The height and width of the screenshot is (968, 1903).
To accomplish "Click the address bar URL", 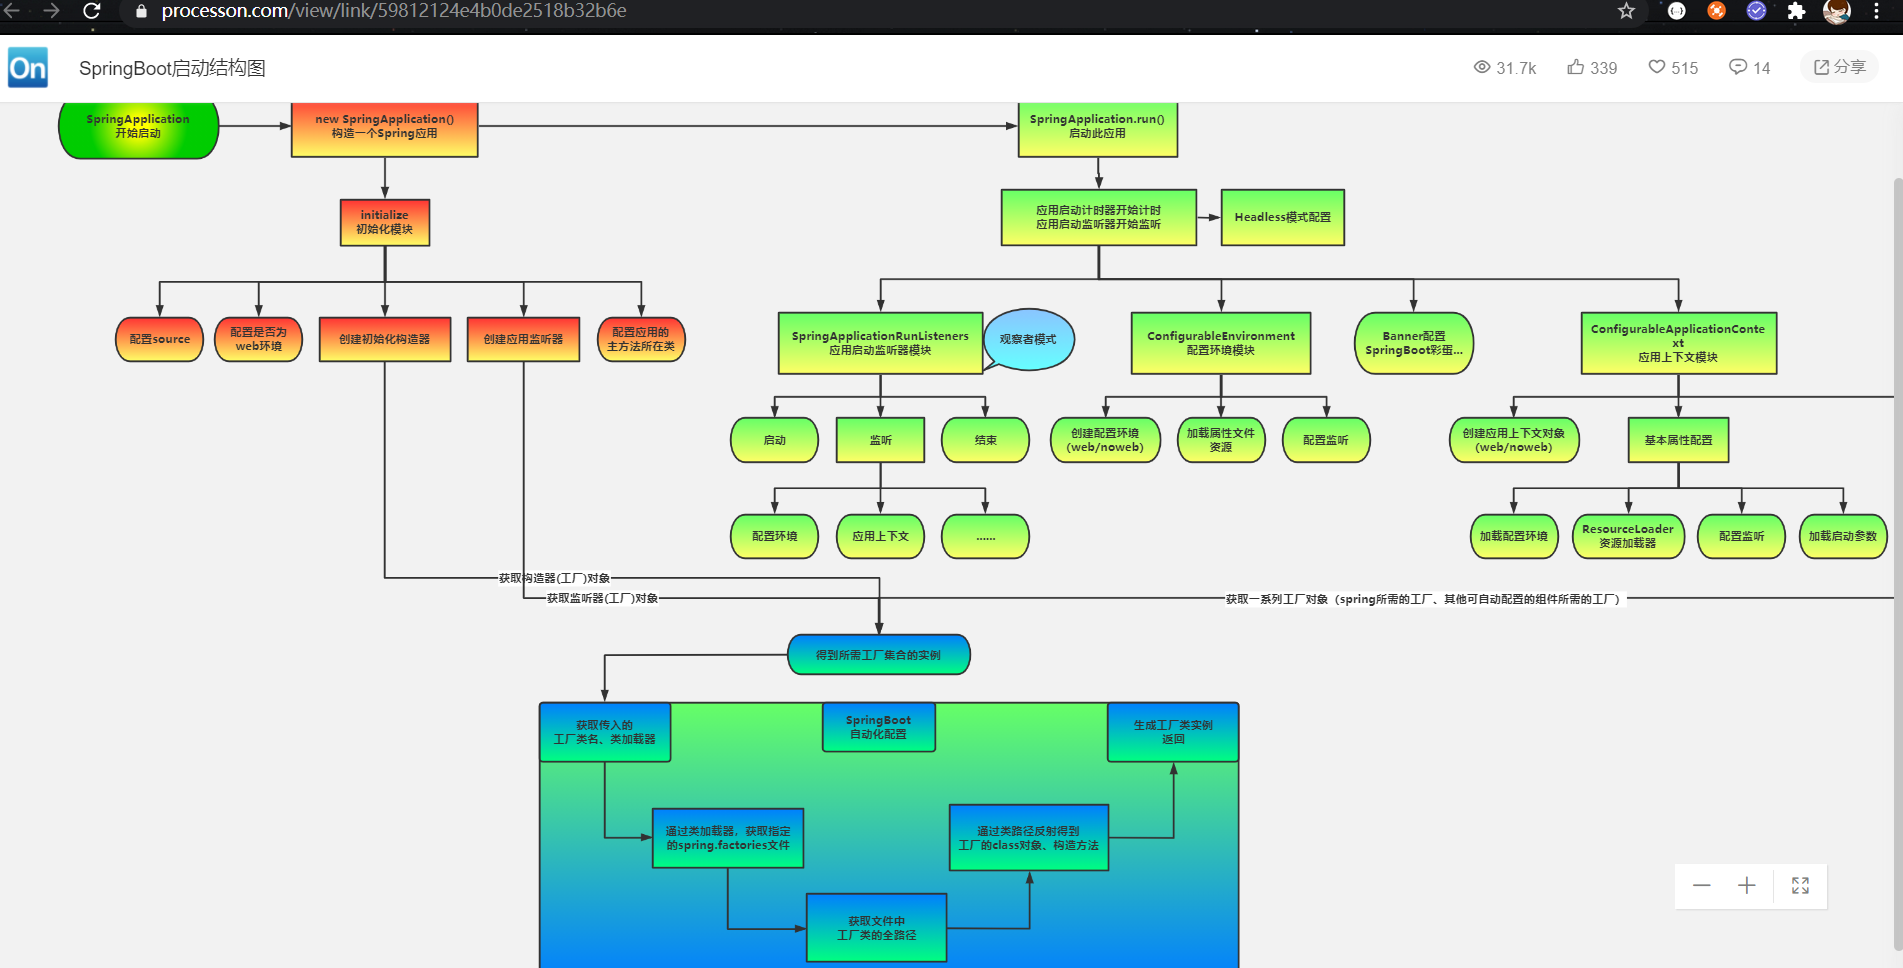I will point(394,11).
